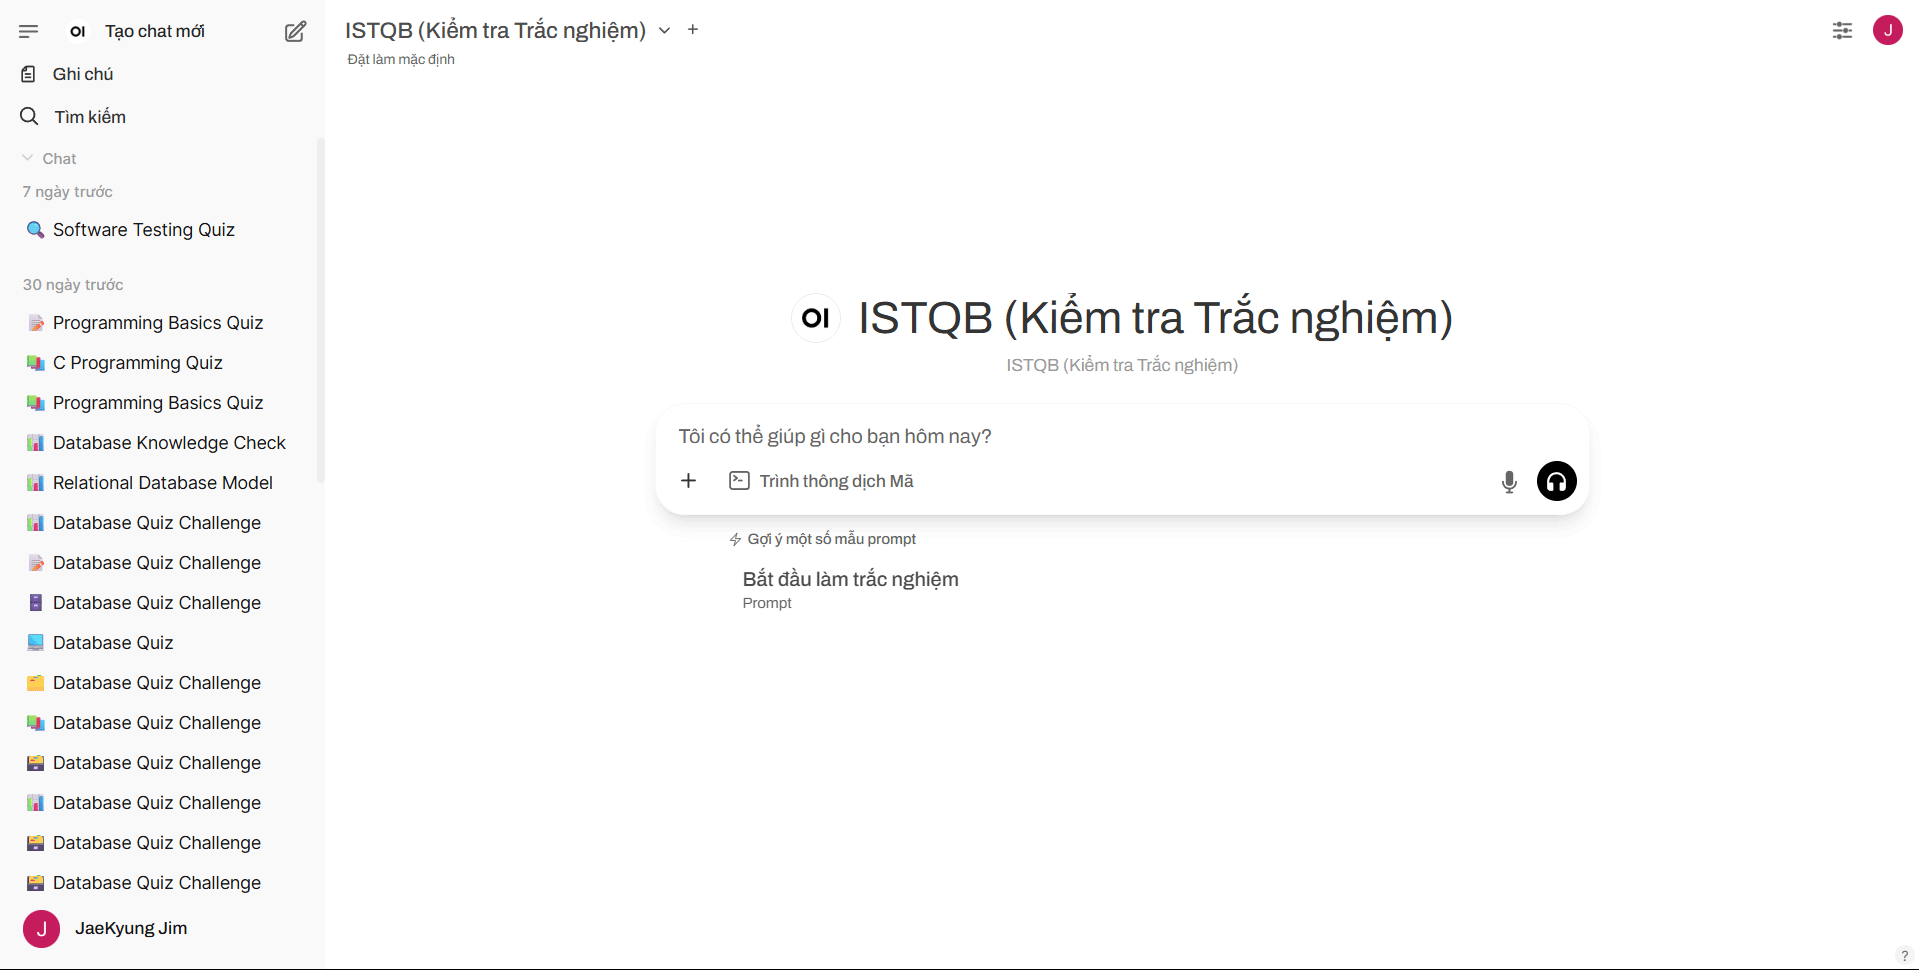Start a voice call with the headphone button
This screenshot has height=970, width=1919.
click(1556, 481)
